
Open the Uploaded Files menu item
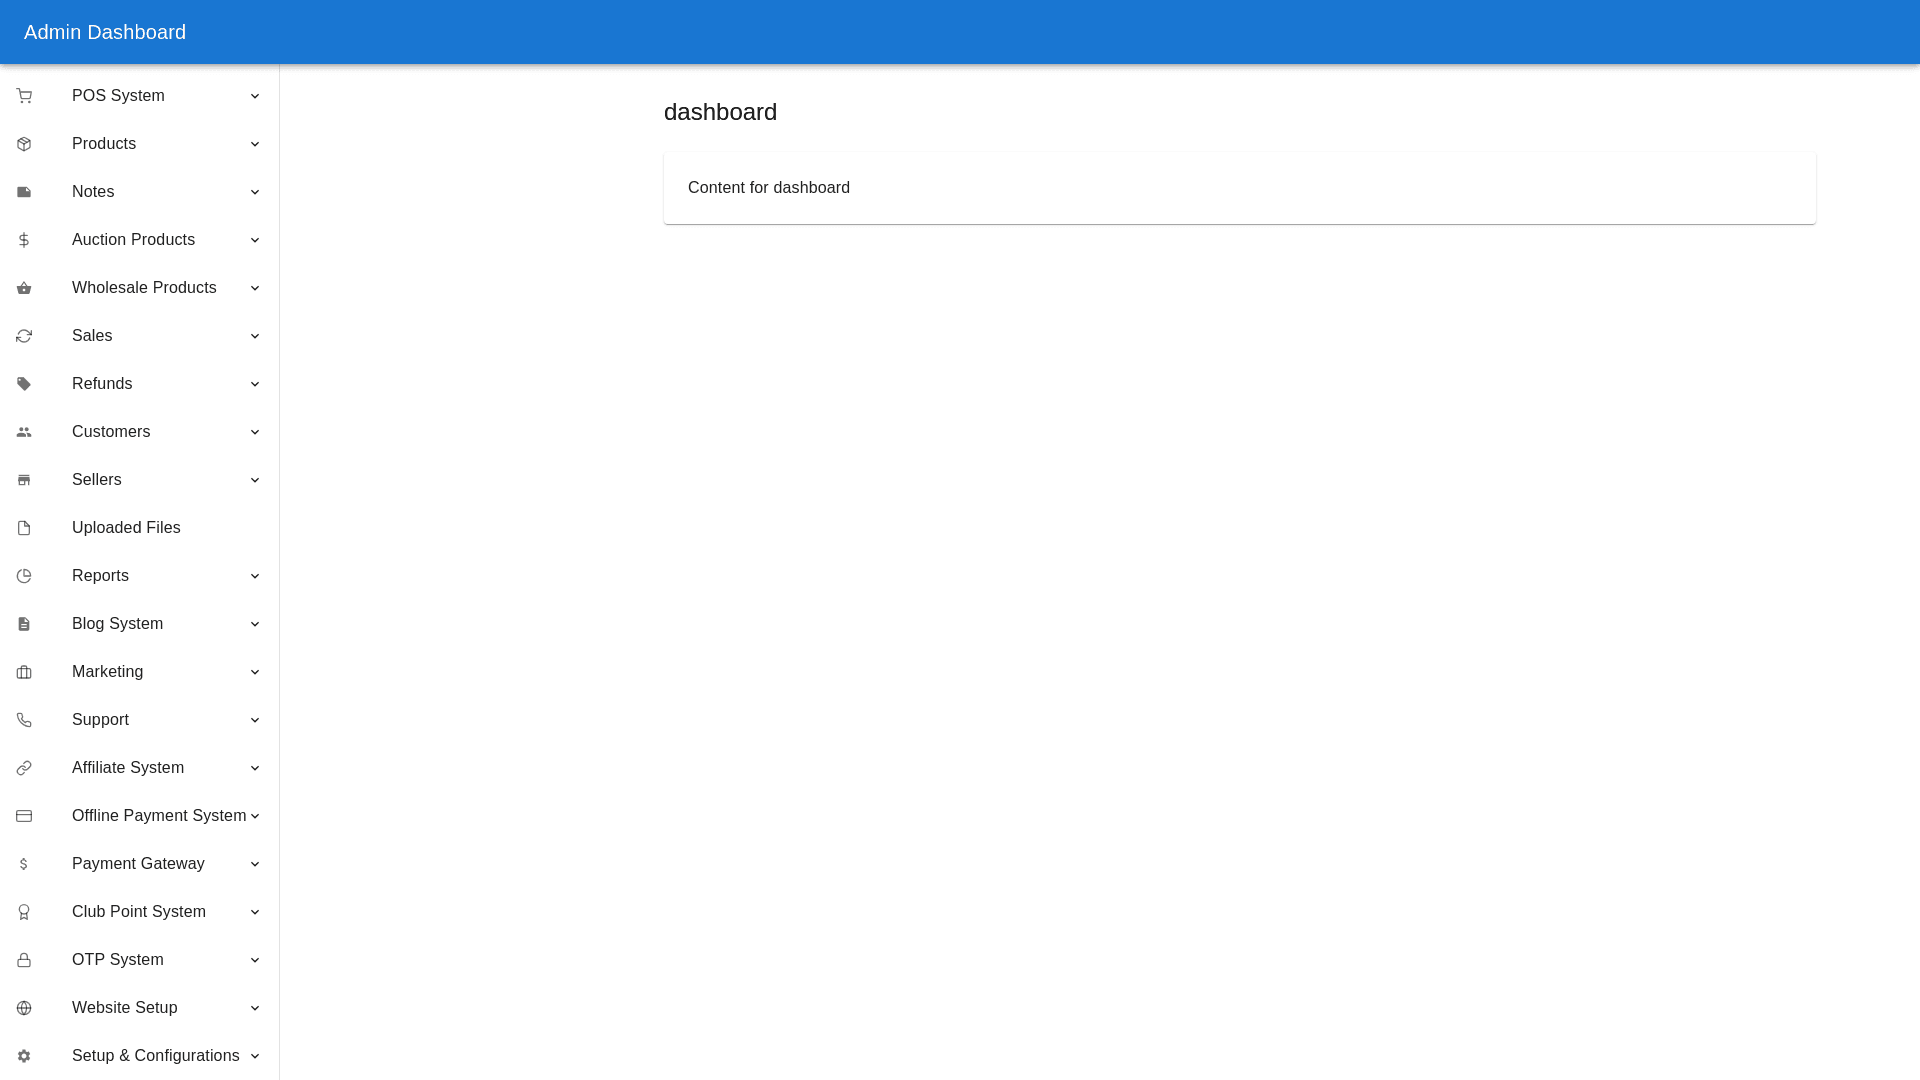tap(126, 528)
